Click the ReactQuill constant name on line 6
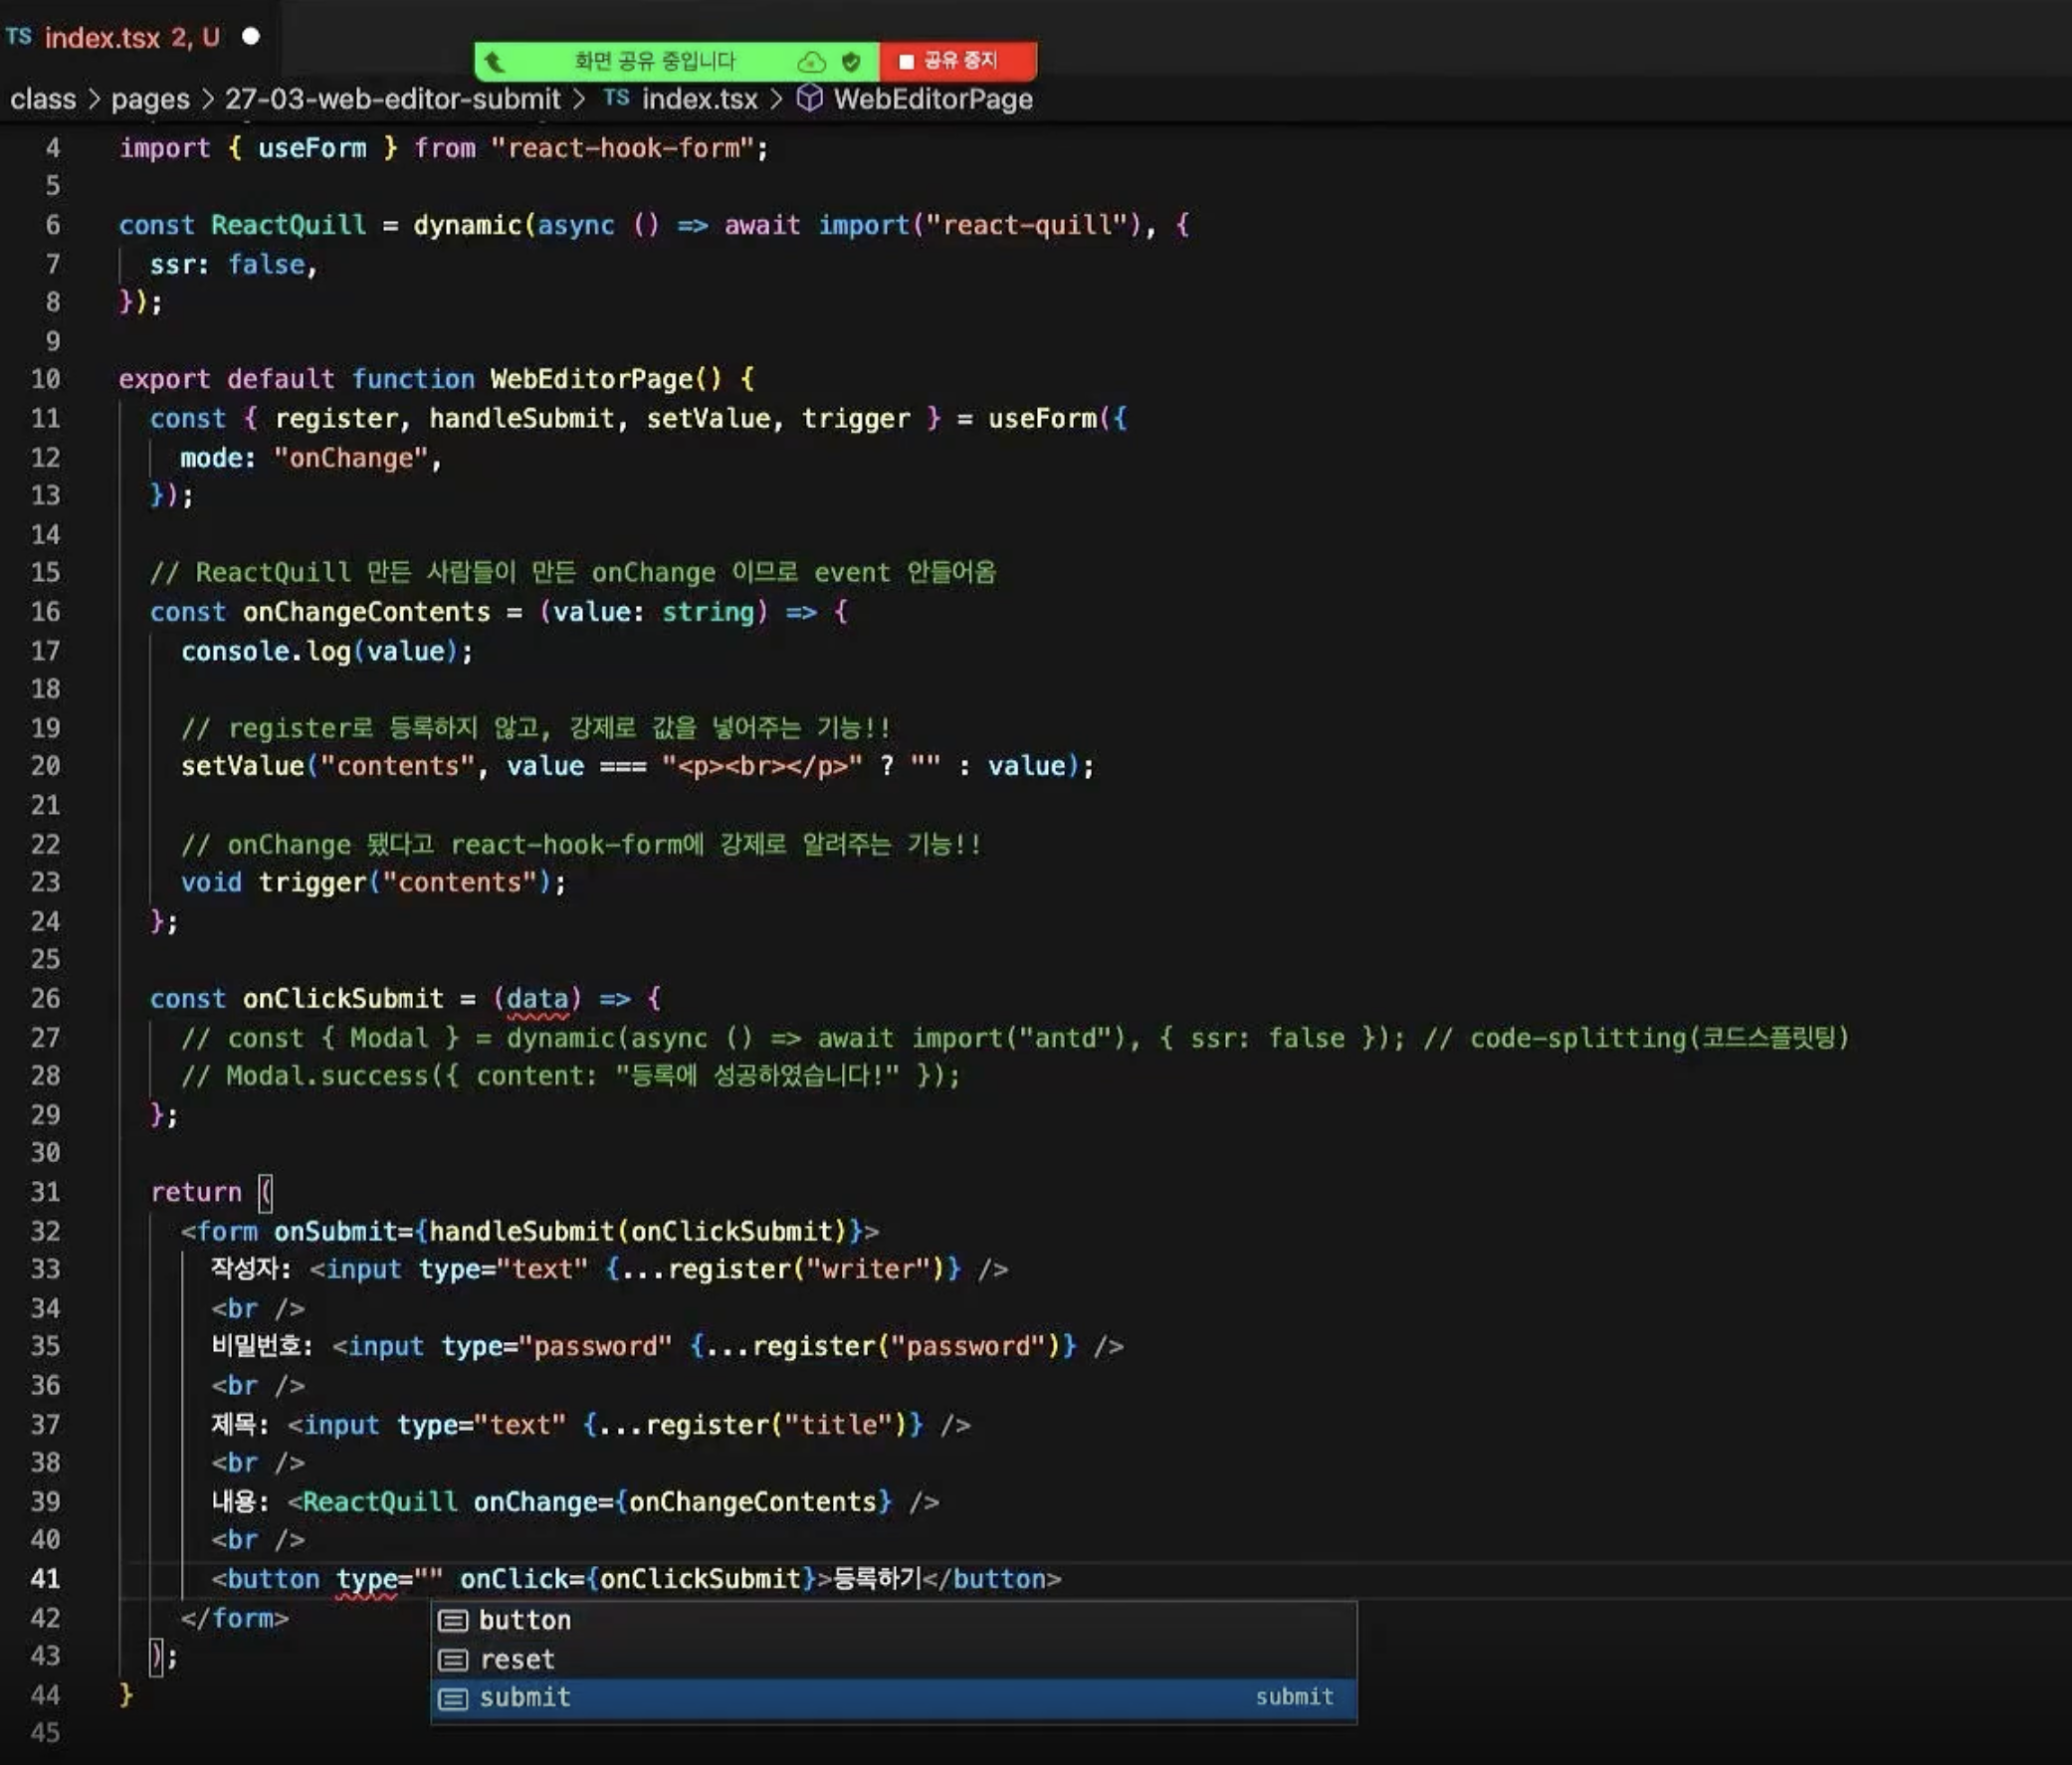Viewport: 2072px width, 1765px height. click(x=288, y=225)
